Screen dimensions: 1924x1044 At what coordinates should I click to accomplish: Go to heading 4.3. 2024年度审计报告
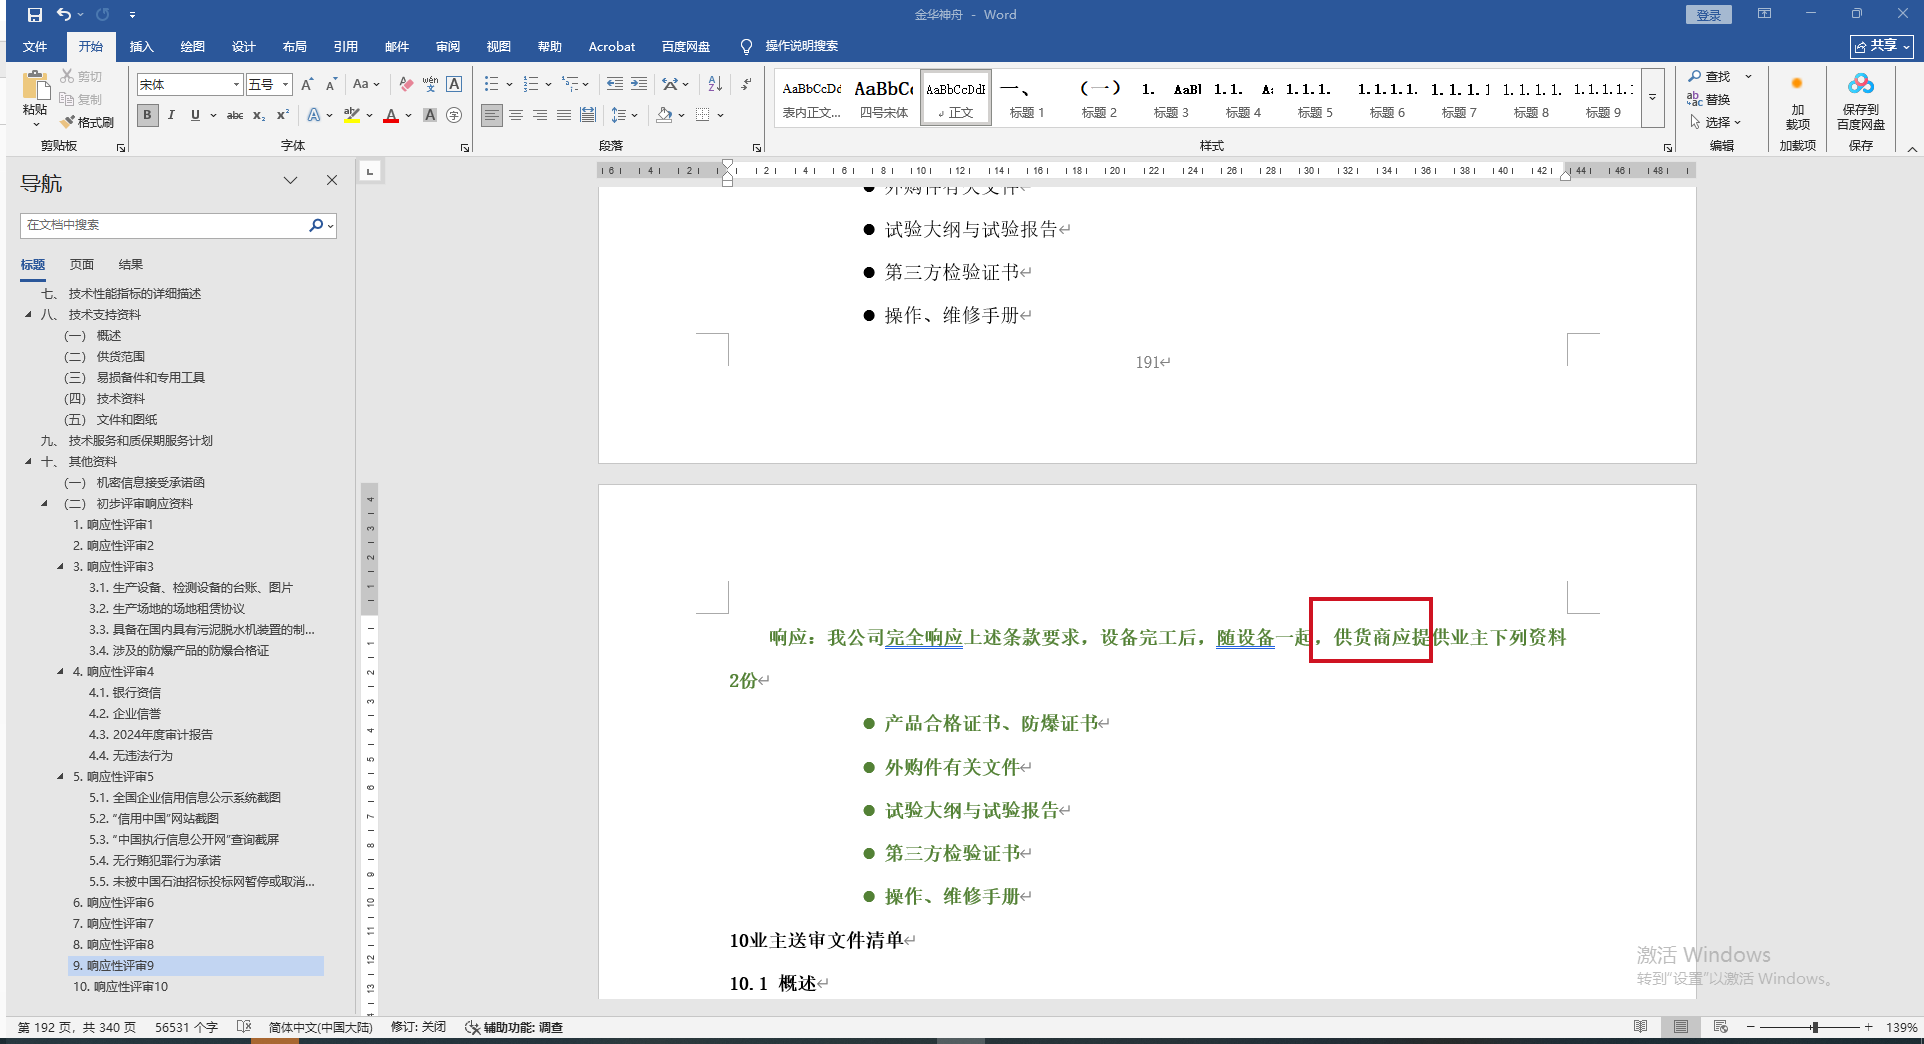(151, 734)
